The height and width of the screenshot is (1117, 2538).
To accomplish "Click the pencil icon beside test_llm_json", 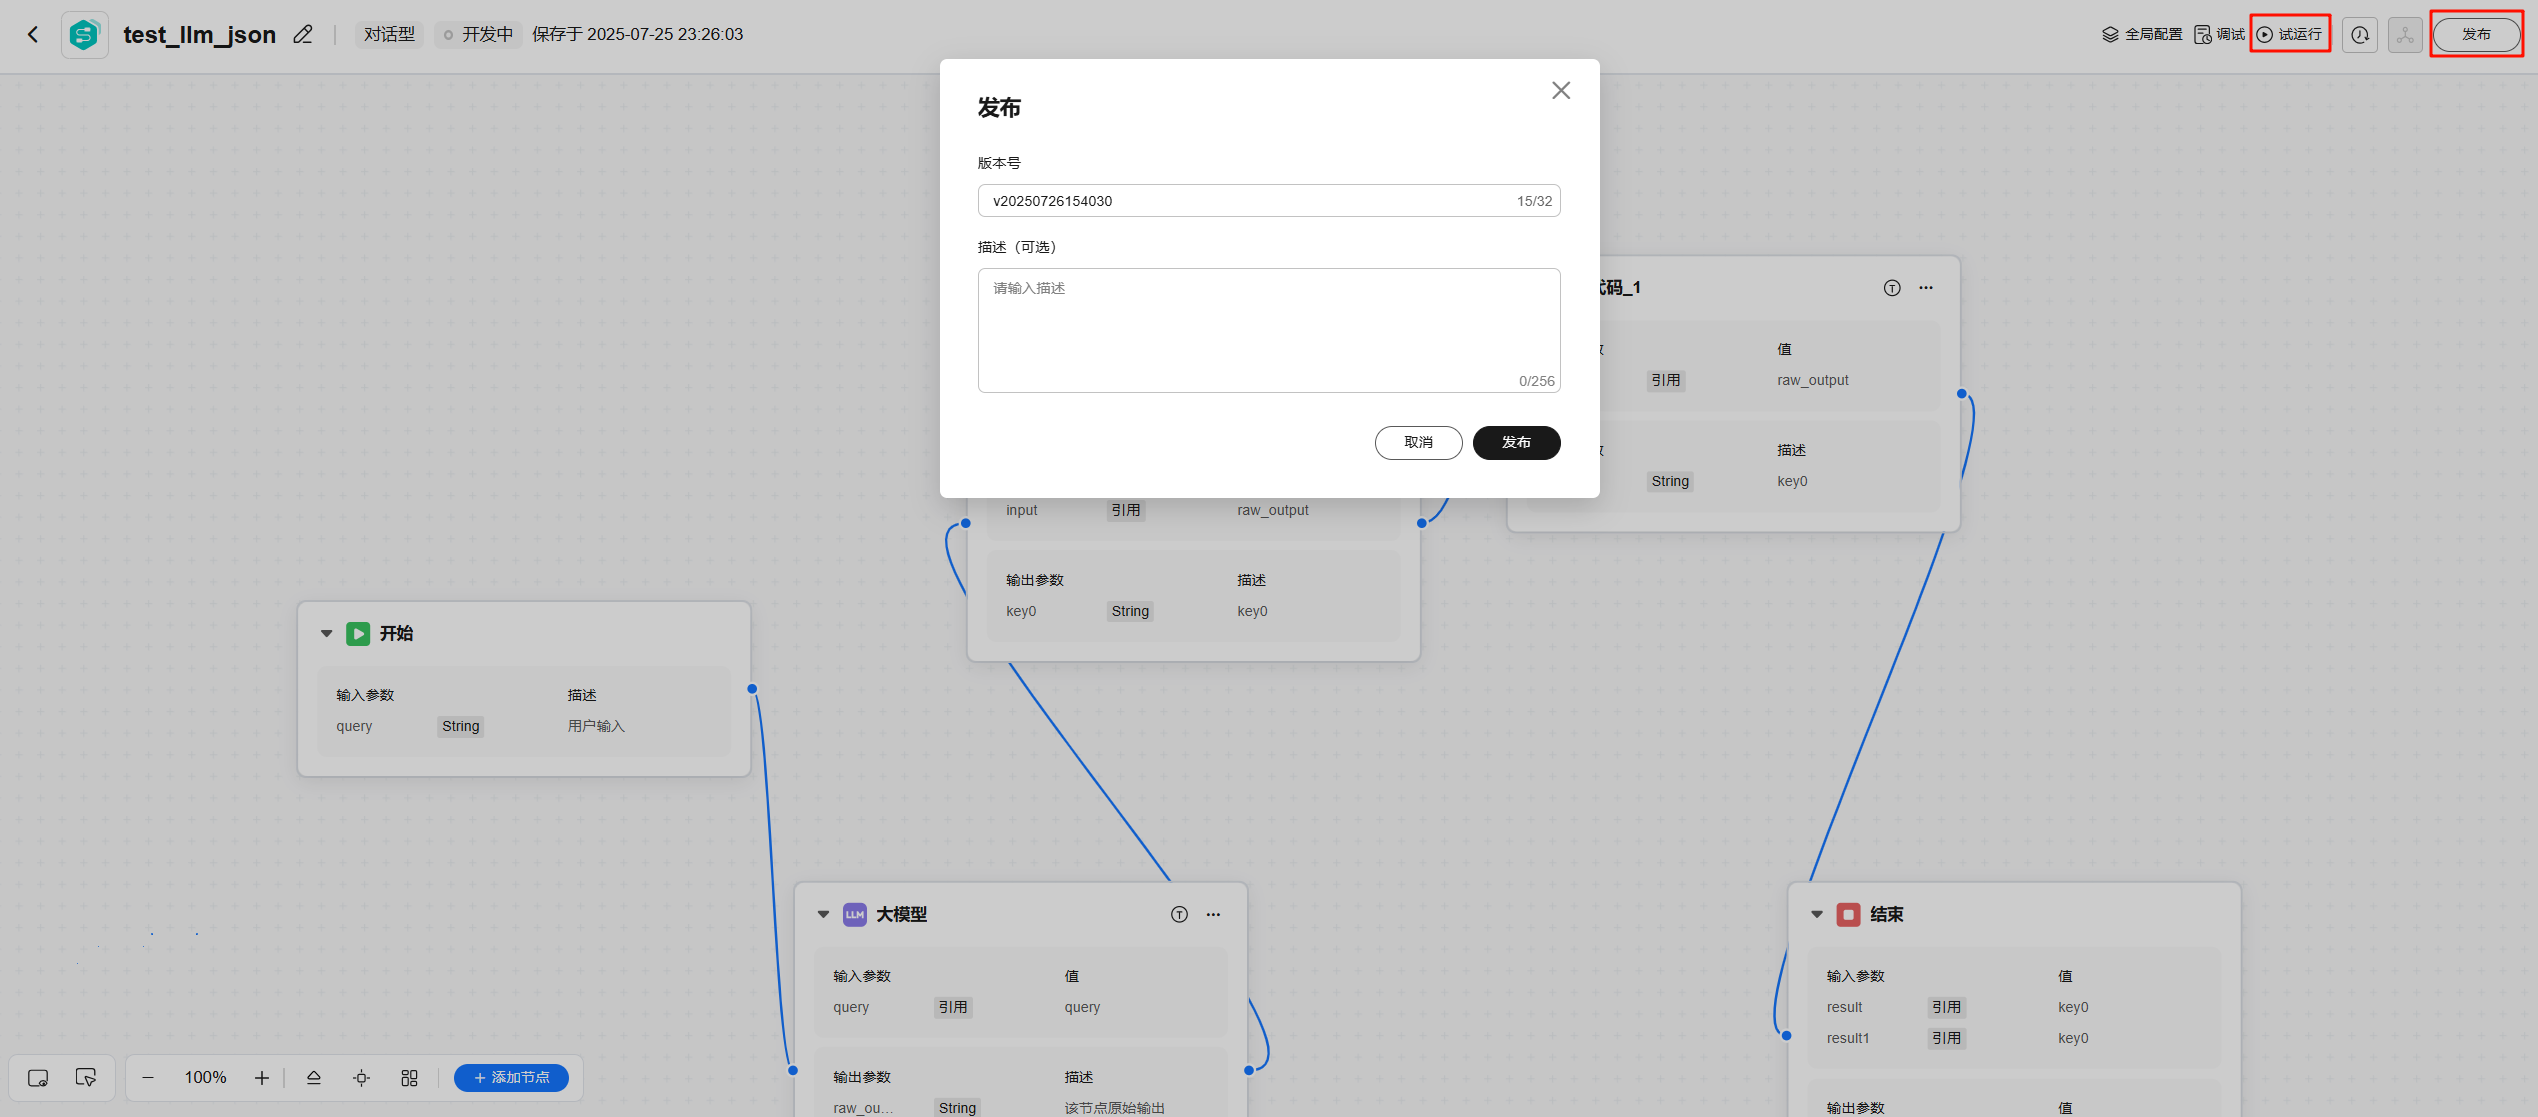I will [x=303, y=35].
